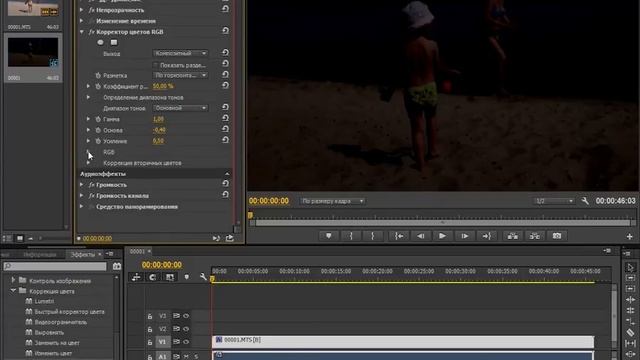The image size is (640, 360).
Task: Open new custom bin in Effects panel
Action: (117, 266)
